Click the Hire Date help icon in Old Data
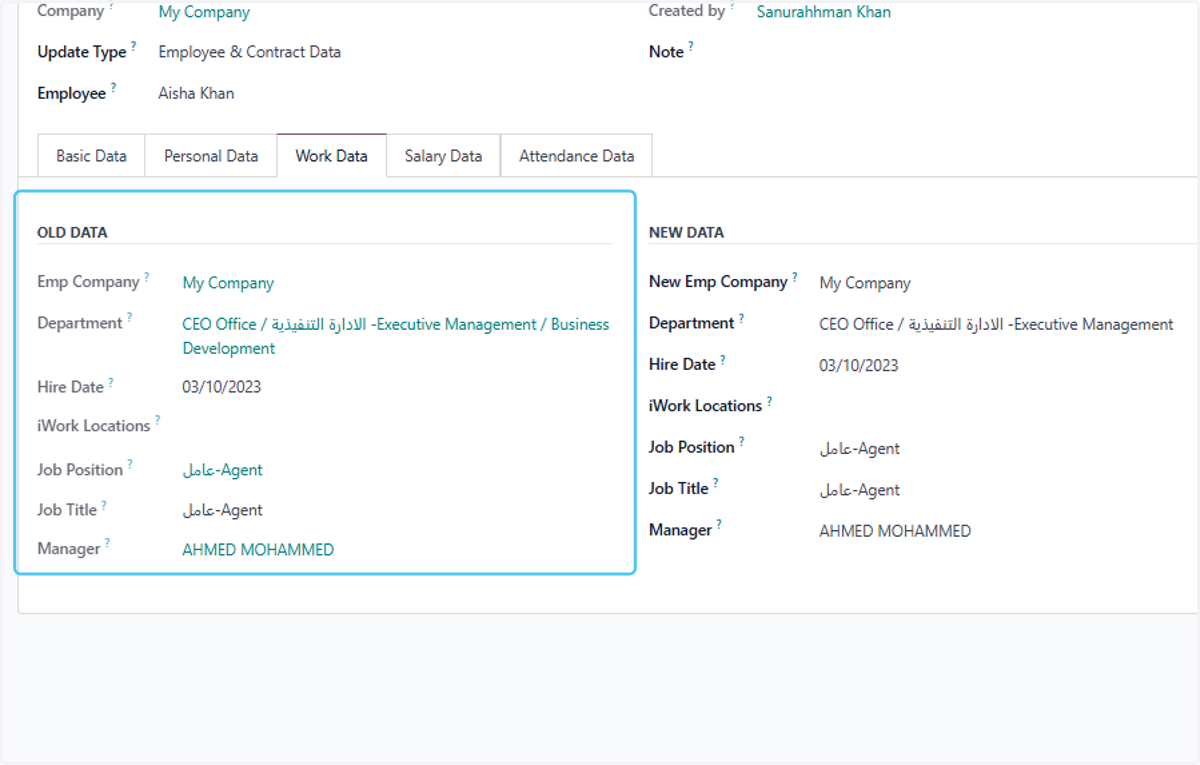This screenshot has height=765, width=1200. click(x=111, y=382)
